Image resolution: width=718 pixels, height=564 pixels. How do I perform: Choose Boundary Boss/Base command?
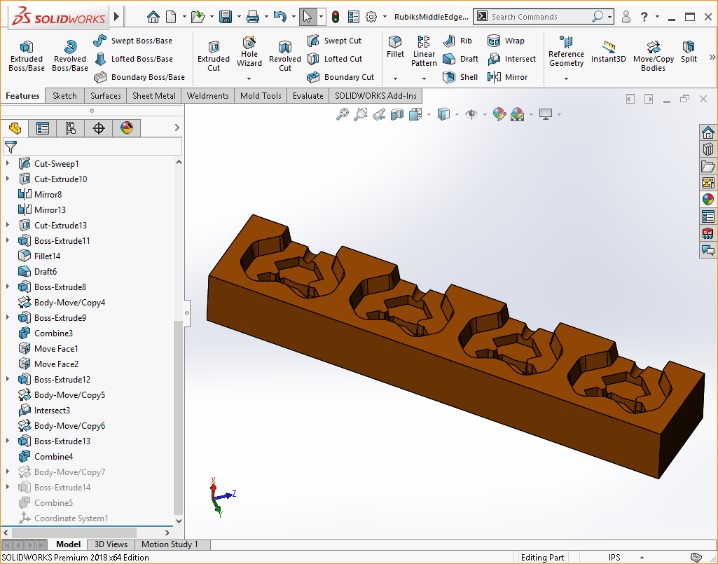[x=139, y=77]
